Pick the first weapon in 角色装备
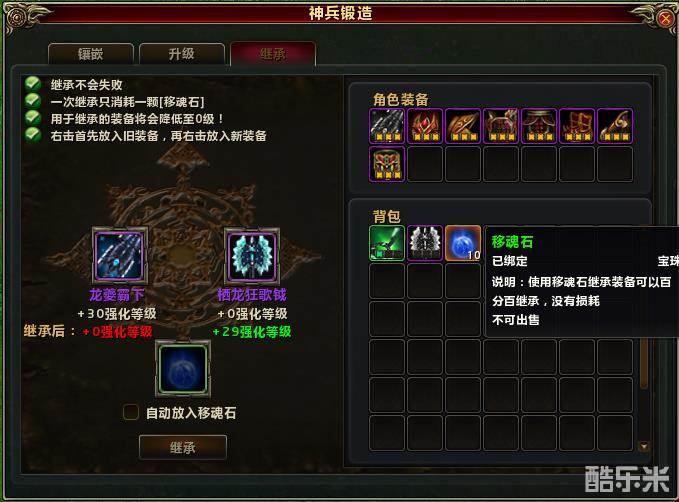The height and width of the screenshot is (502, 679). 387,126
